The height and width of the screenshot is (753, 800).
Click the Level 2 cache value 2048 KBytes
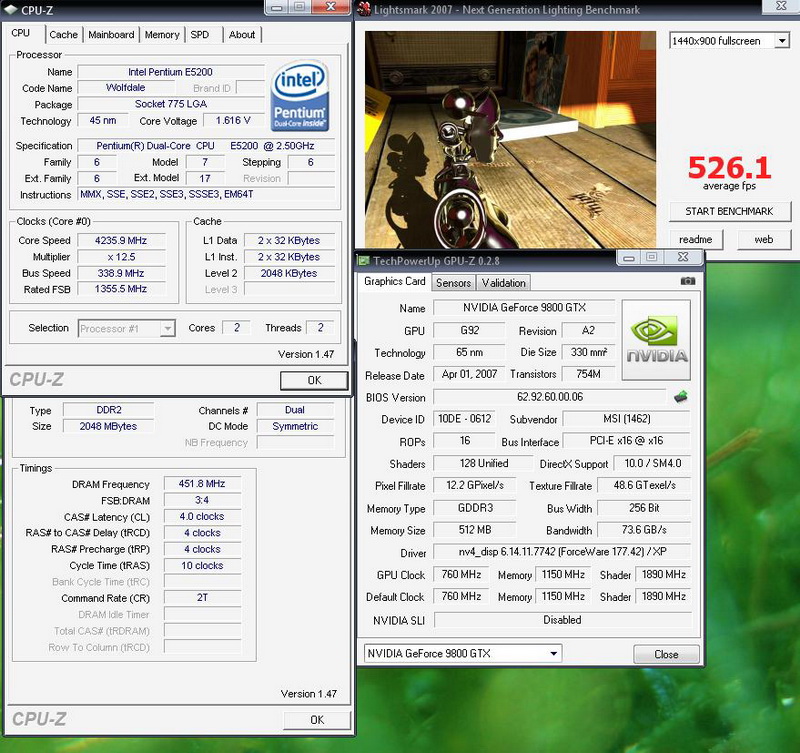click(x=289, y=273)
